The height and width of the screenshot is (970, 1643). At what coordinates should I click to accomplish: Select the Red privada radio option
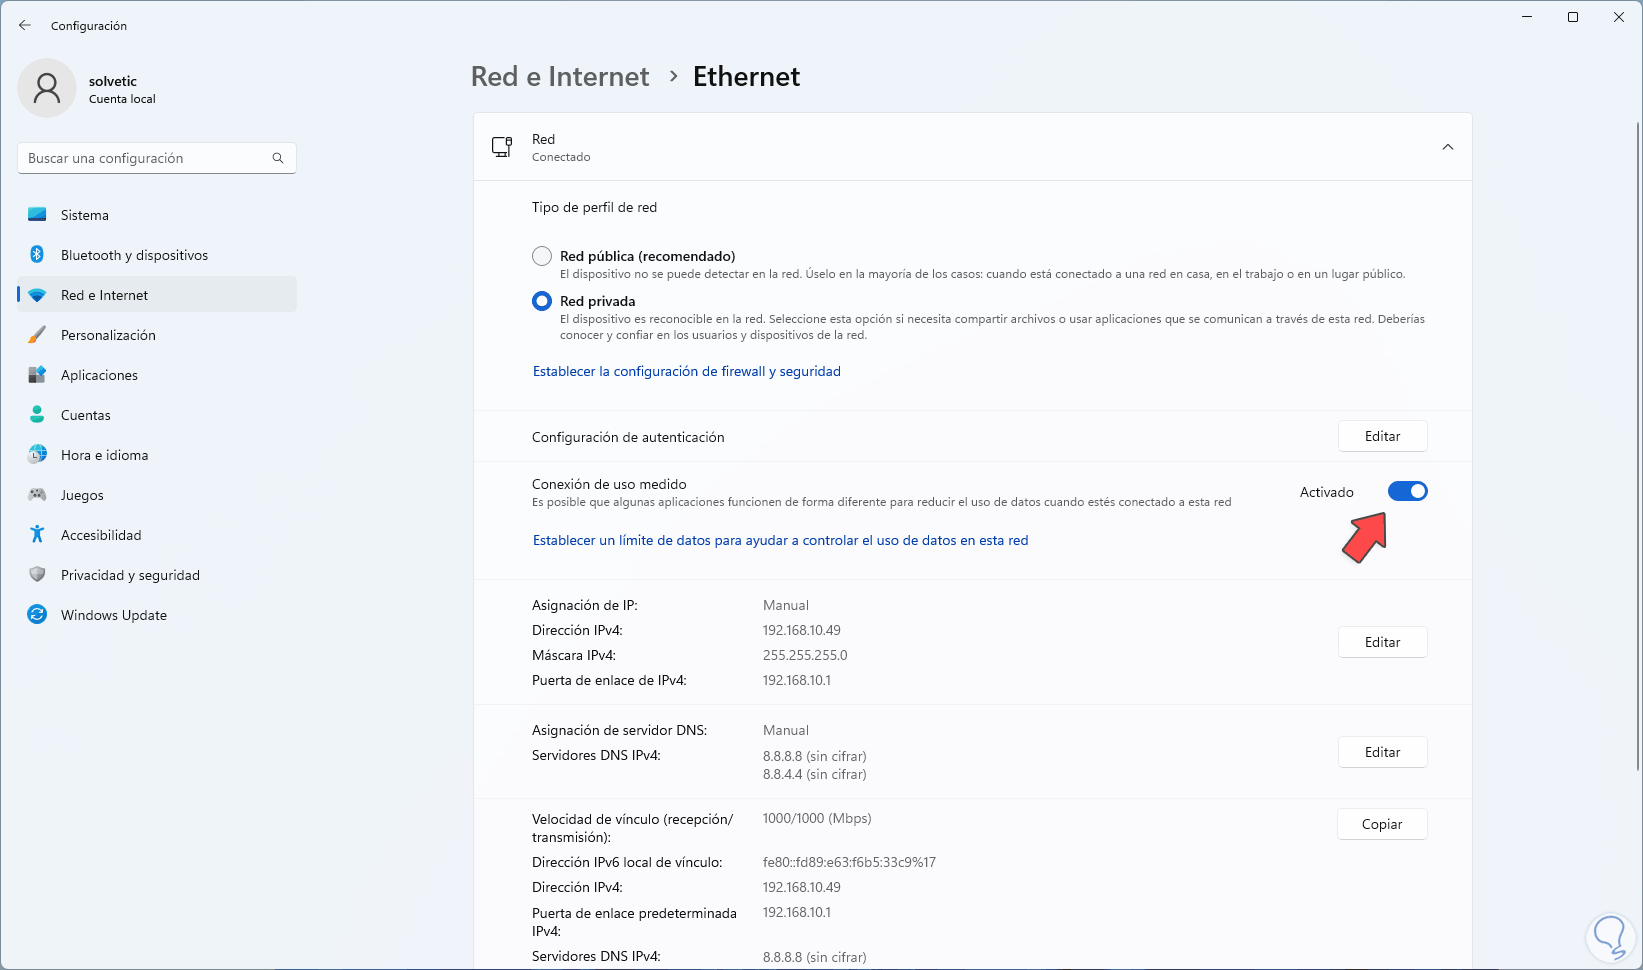click(542, 301)
